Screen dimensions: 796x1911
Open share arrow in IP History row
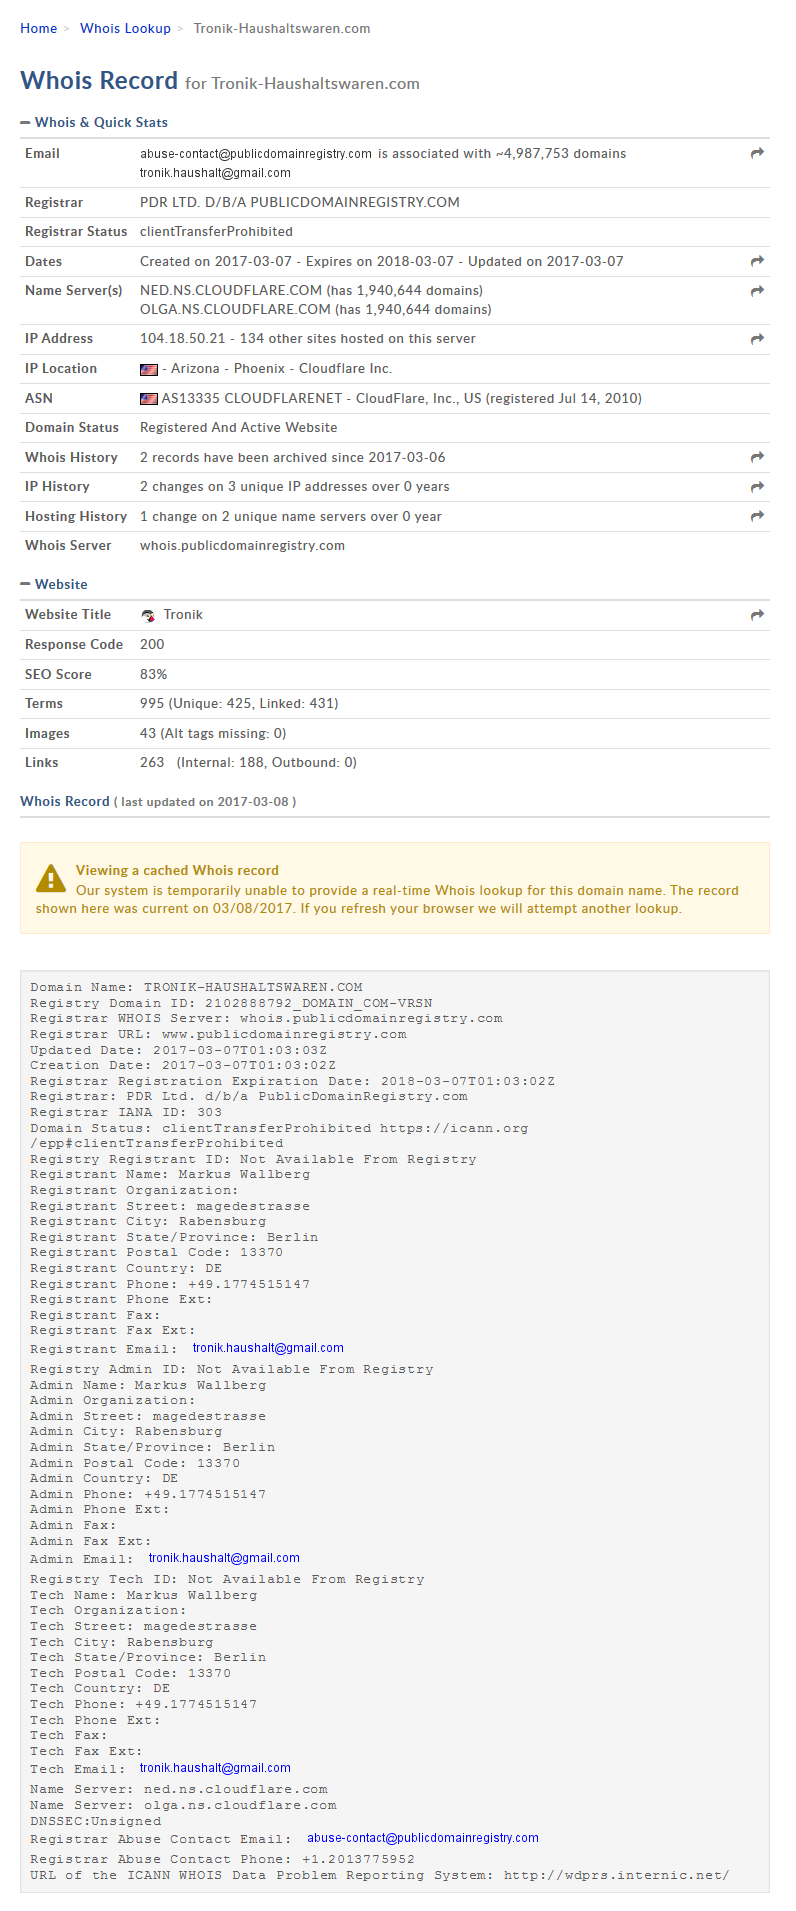pyautogui.click(x=757, y=487)
